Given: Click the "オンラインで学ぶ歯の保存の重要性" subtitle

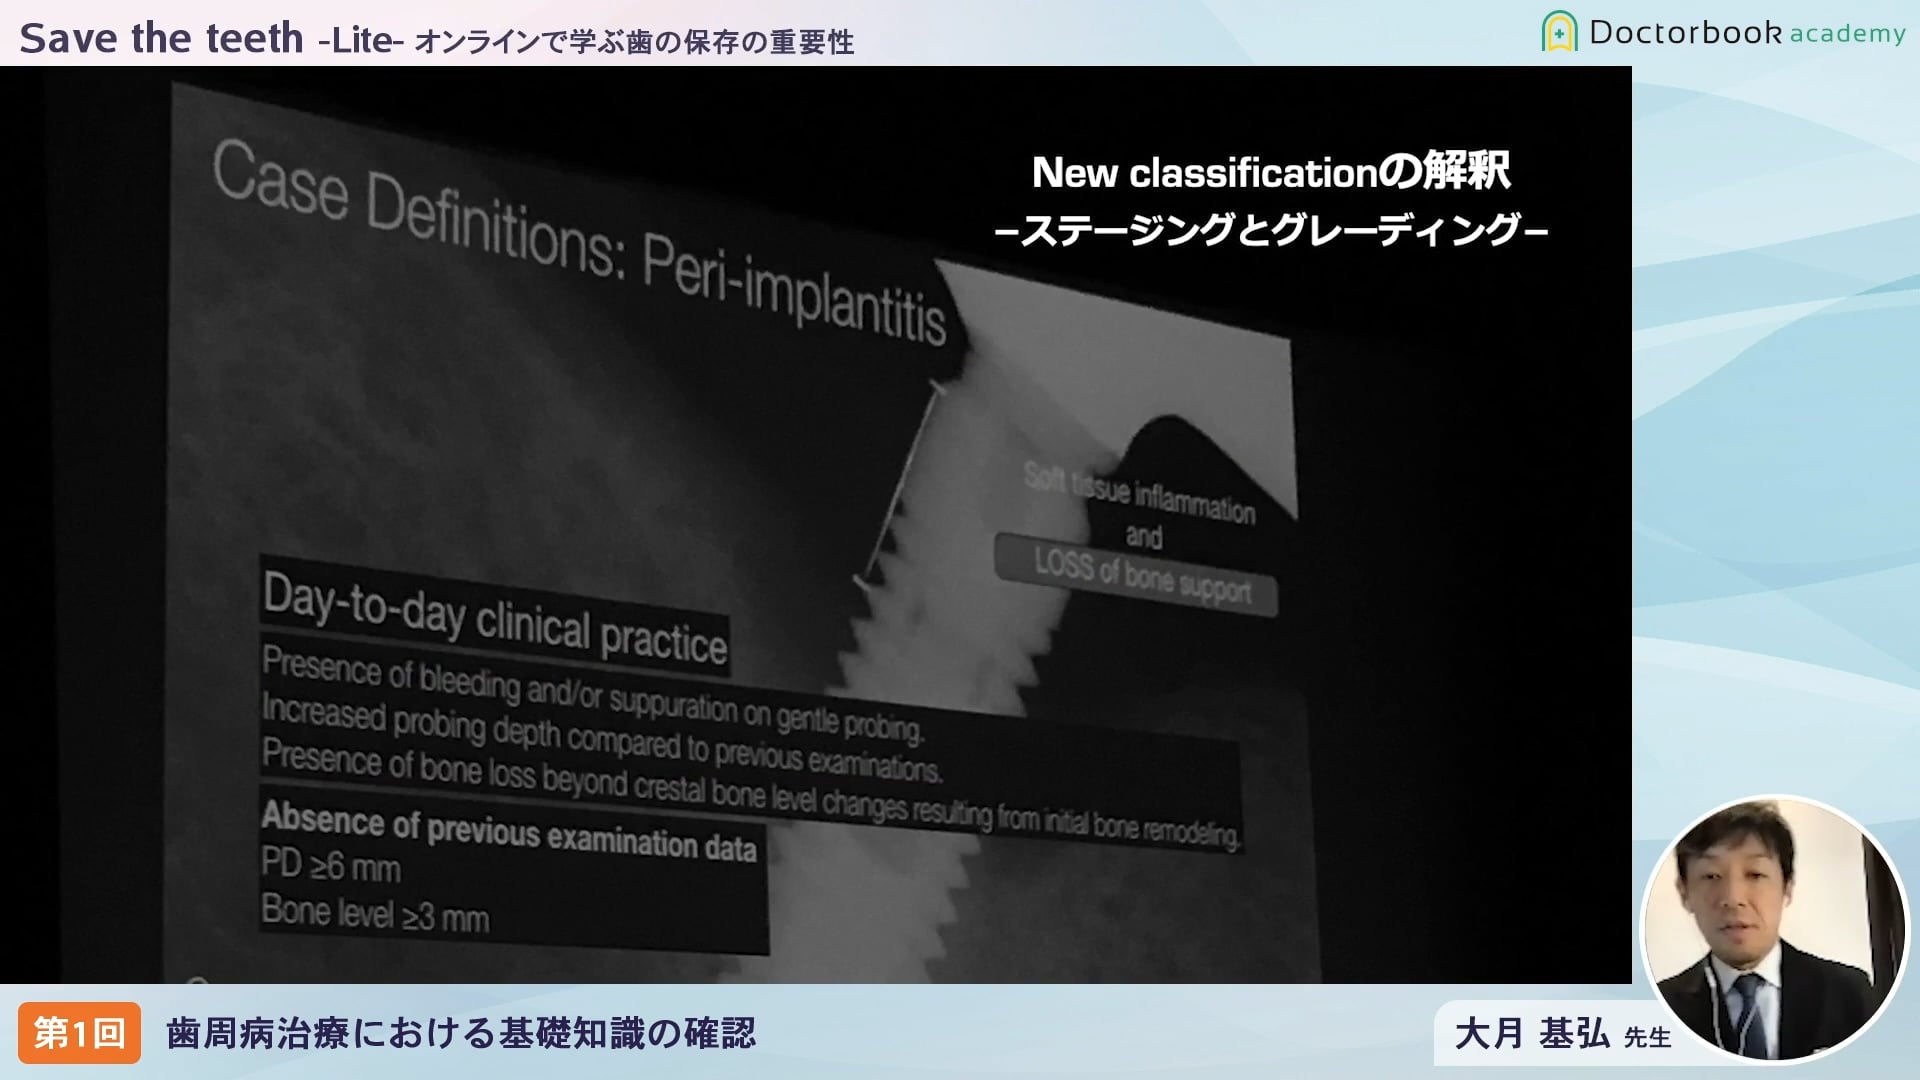Looking at the screenshot, I should (x=634, y=42).
